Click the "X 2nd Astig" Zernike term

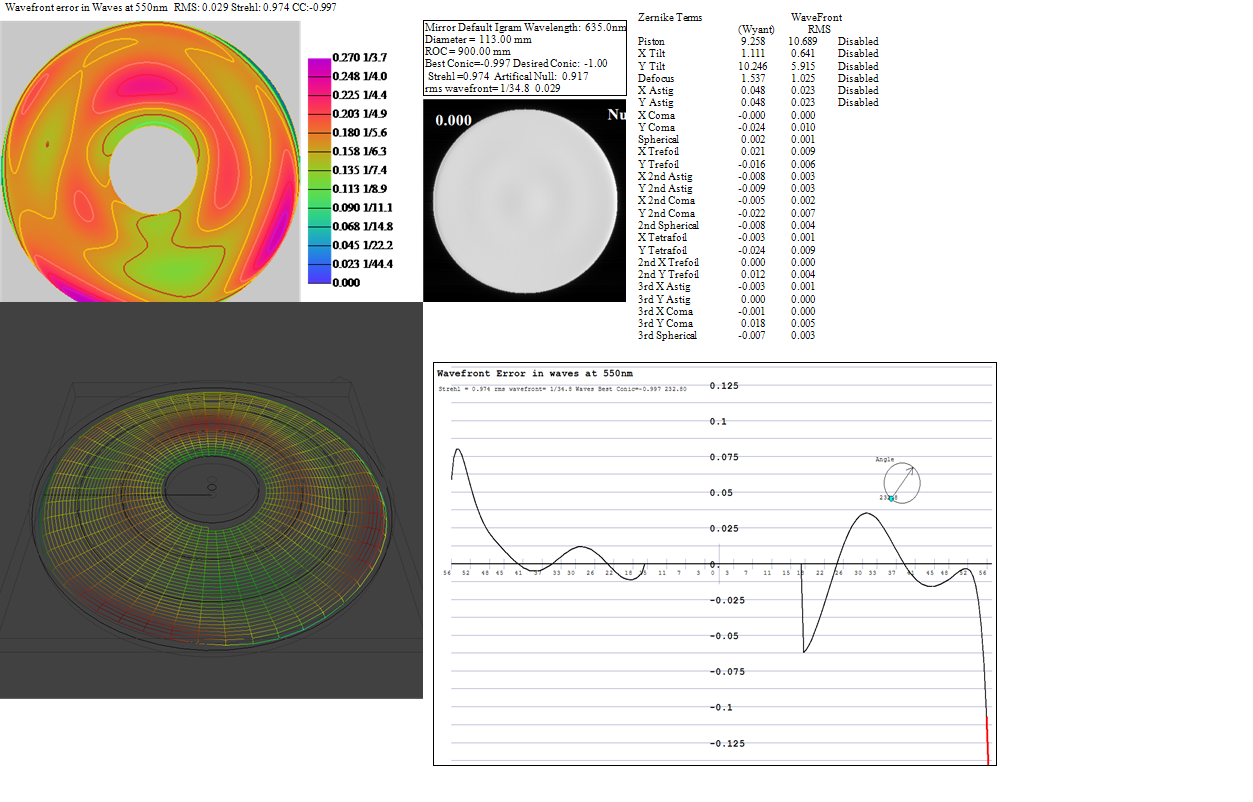pos(664,176)
